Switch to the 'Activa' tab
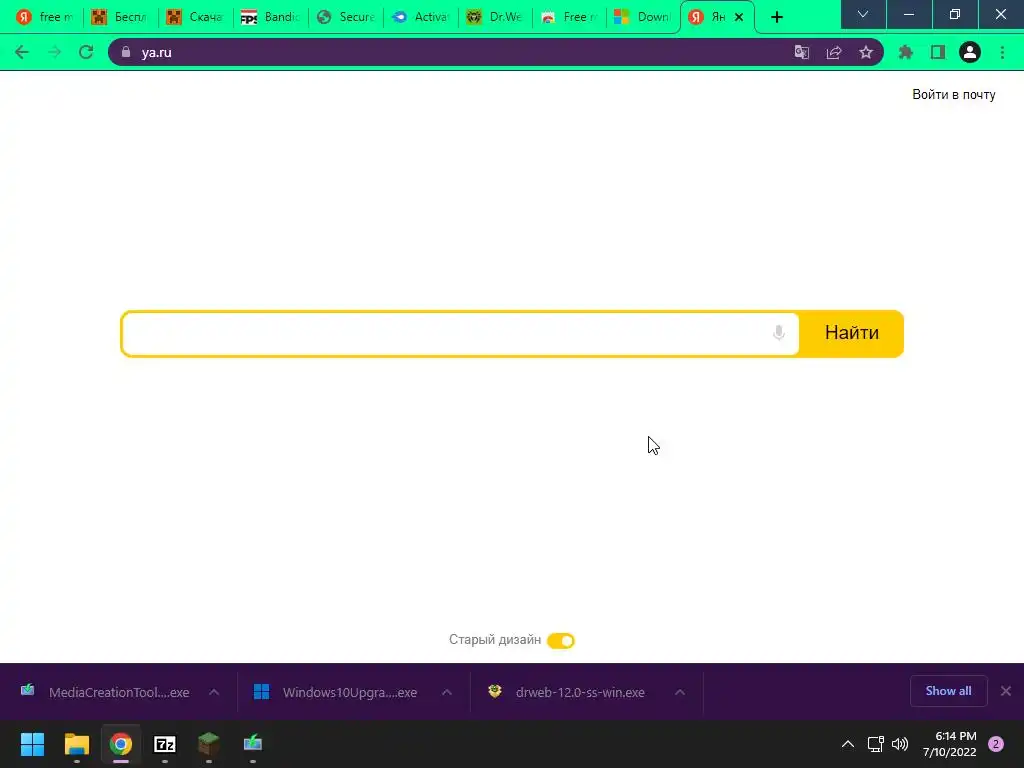This screenshot has height=768, width=1024. pyautogui.click(x=420, y=17)
